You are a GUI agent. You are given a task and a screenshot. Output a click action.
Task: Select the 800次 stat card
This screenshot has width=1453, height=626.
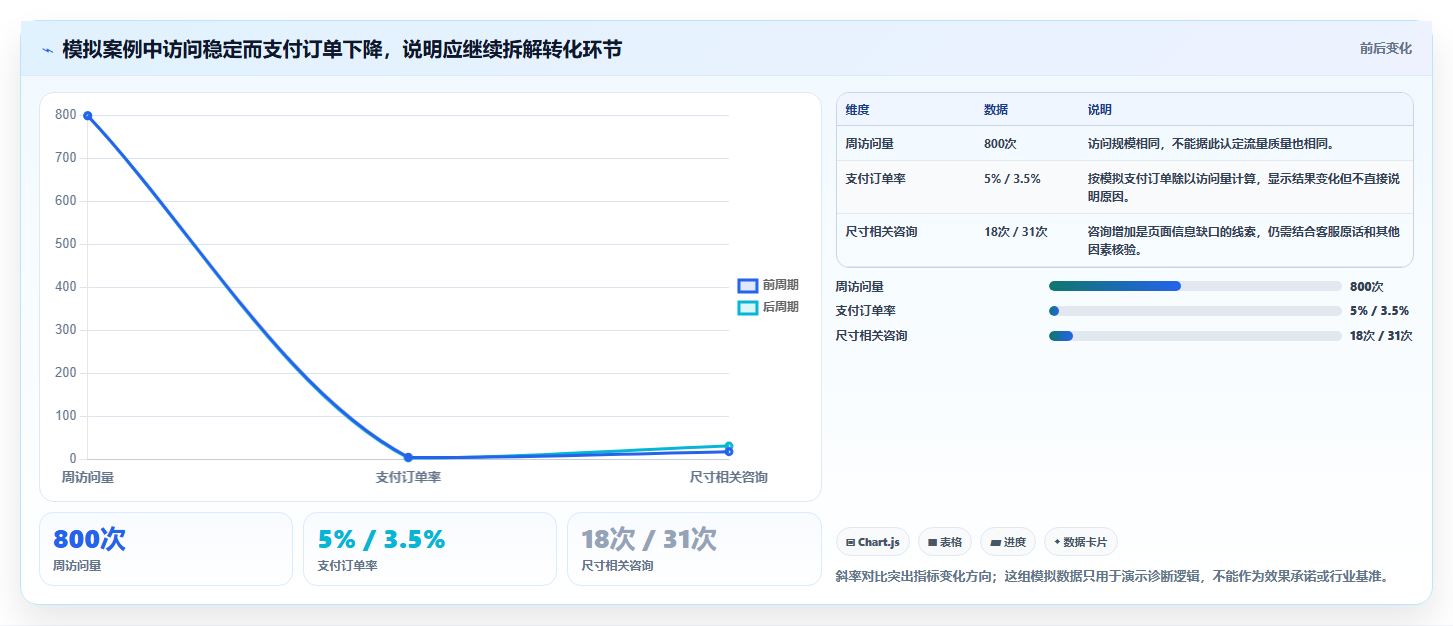point(166,549)
